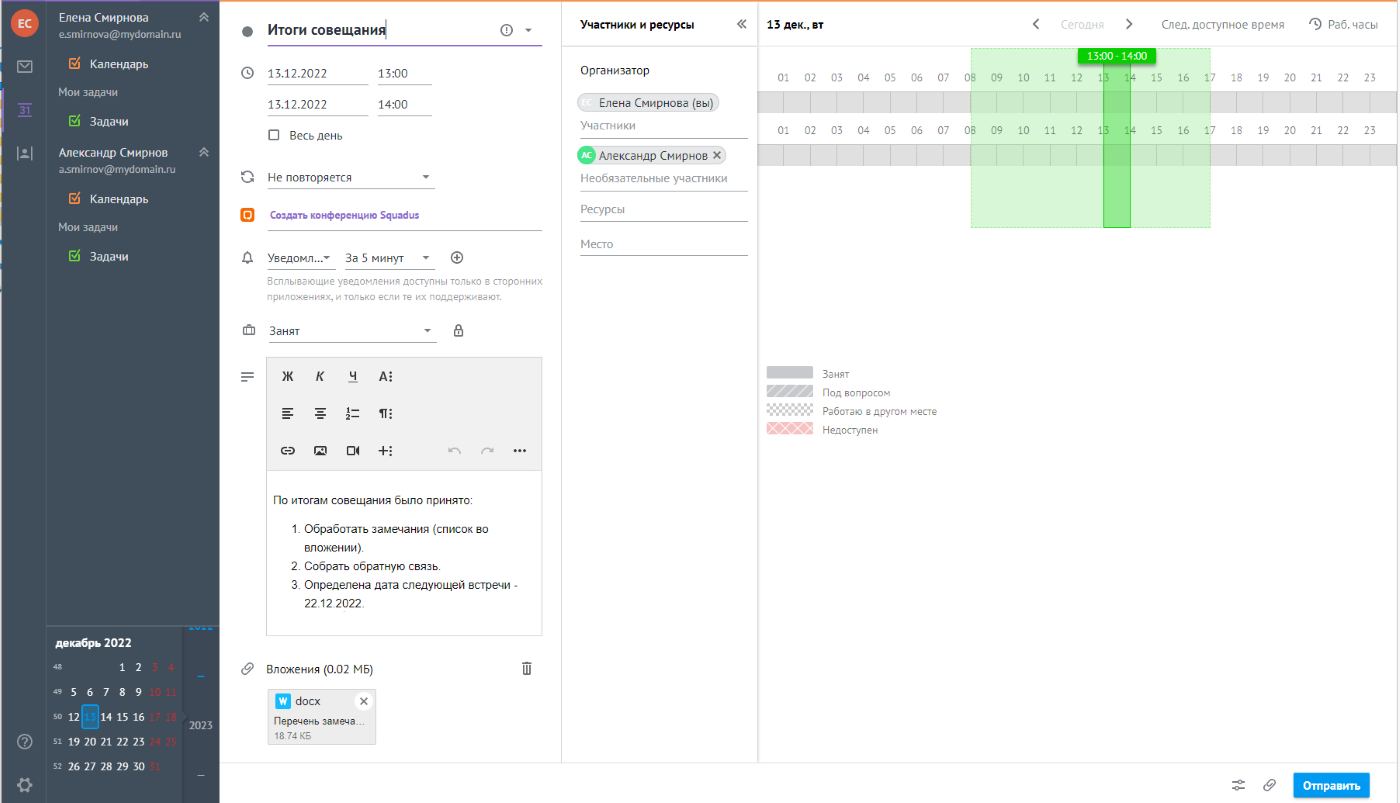Collapse the Александр Смирнов account section
The image size is (1400, 803).
coord(204,152)
